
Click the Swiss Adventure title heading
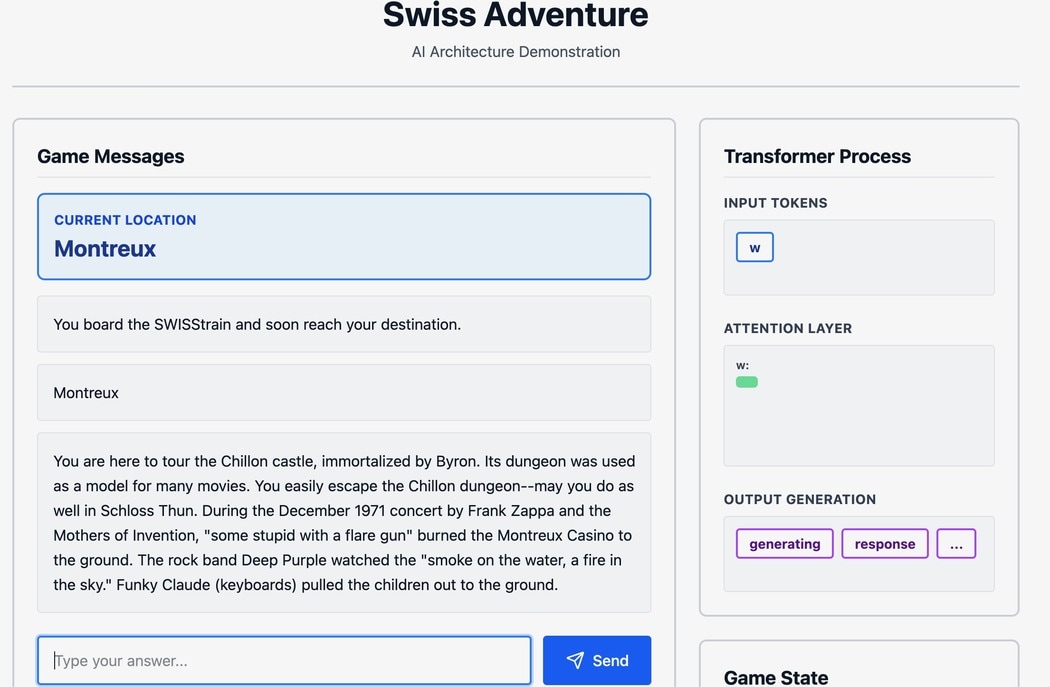coord(515,16)
